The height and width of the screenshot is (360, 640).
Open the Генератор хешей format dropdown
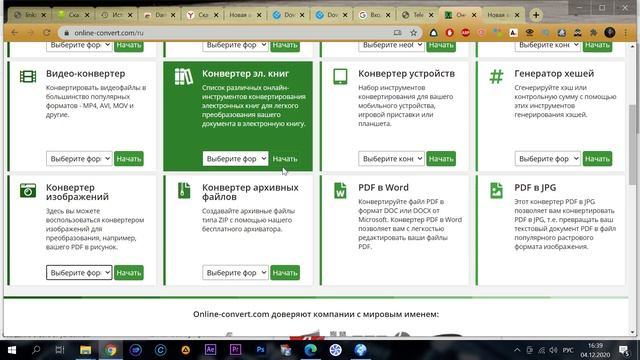(x=548, y=158)
